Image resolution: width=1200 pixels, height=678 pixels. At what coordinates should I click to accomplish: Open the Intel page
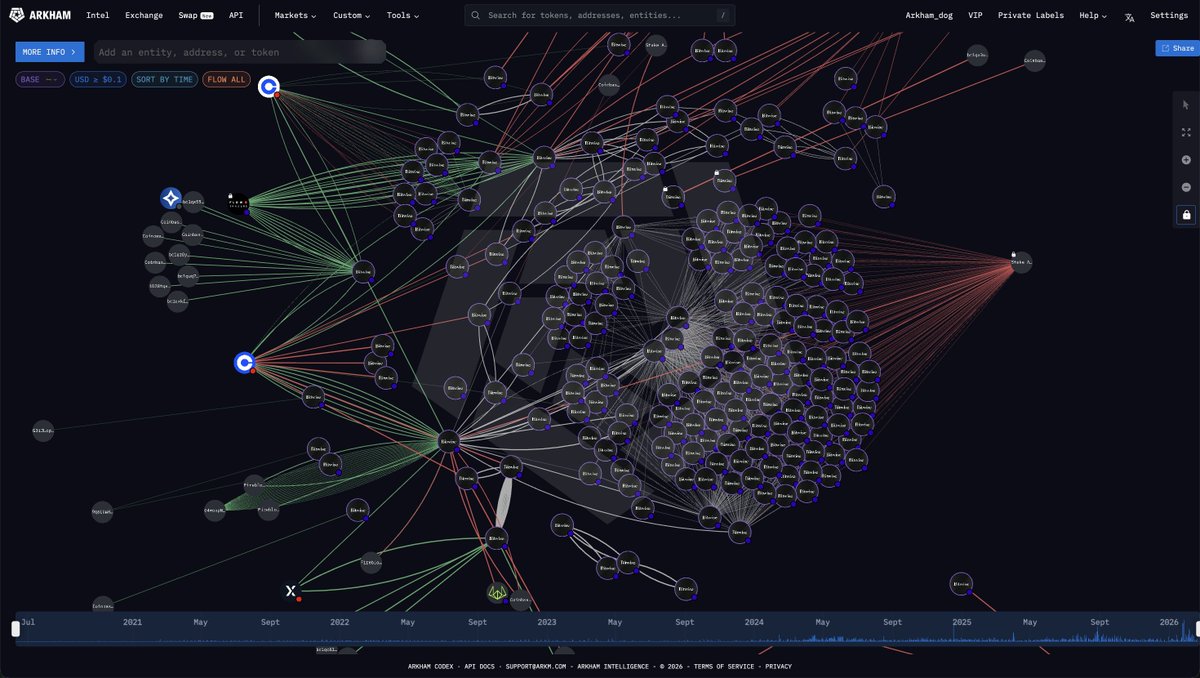pyautogui.click(x=98, y=15)
